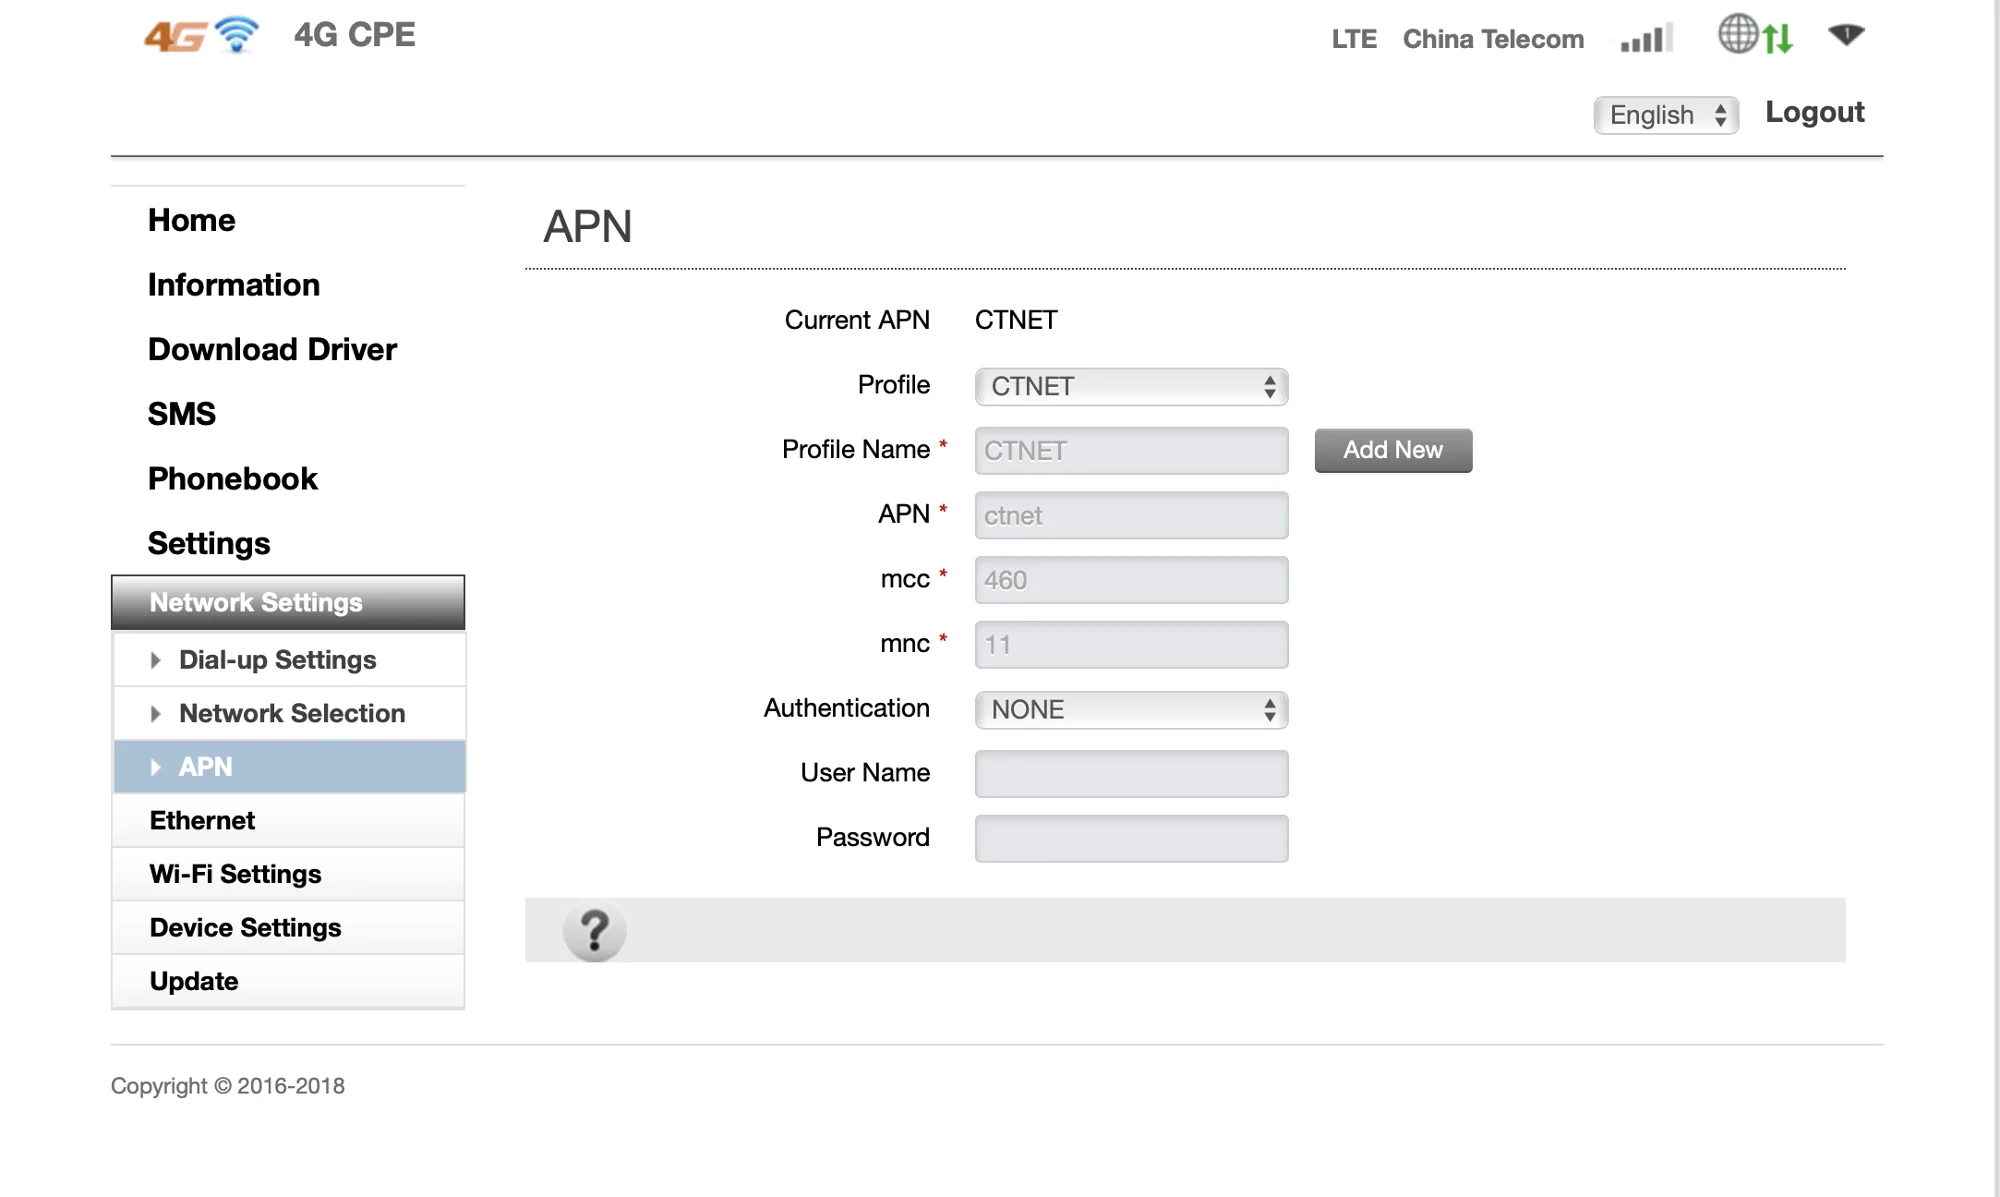
Task: Click the APN ctnet input field
Action: point(1131,516)
